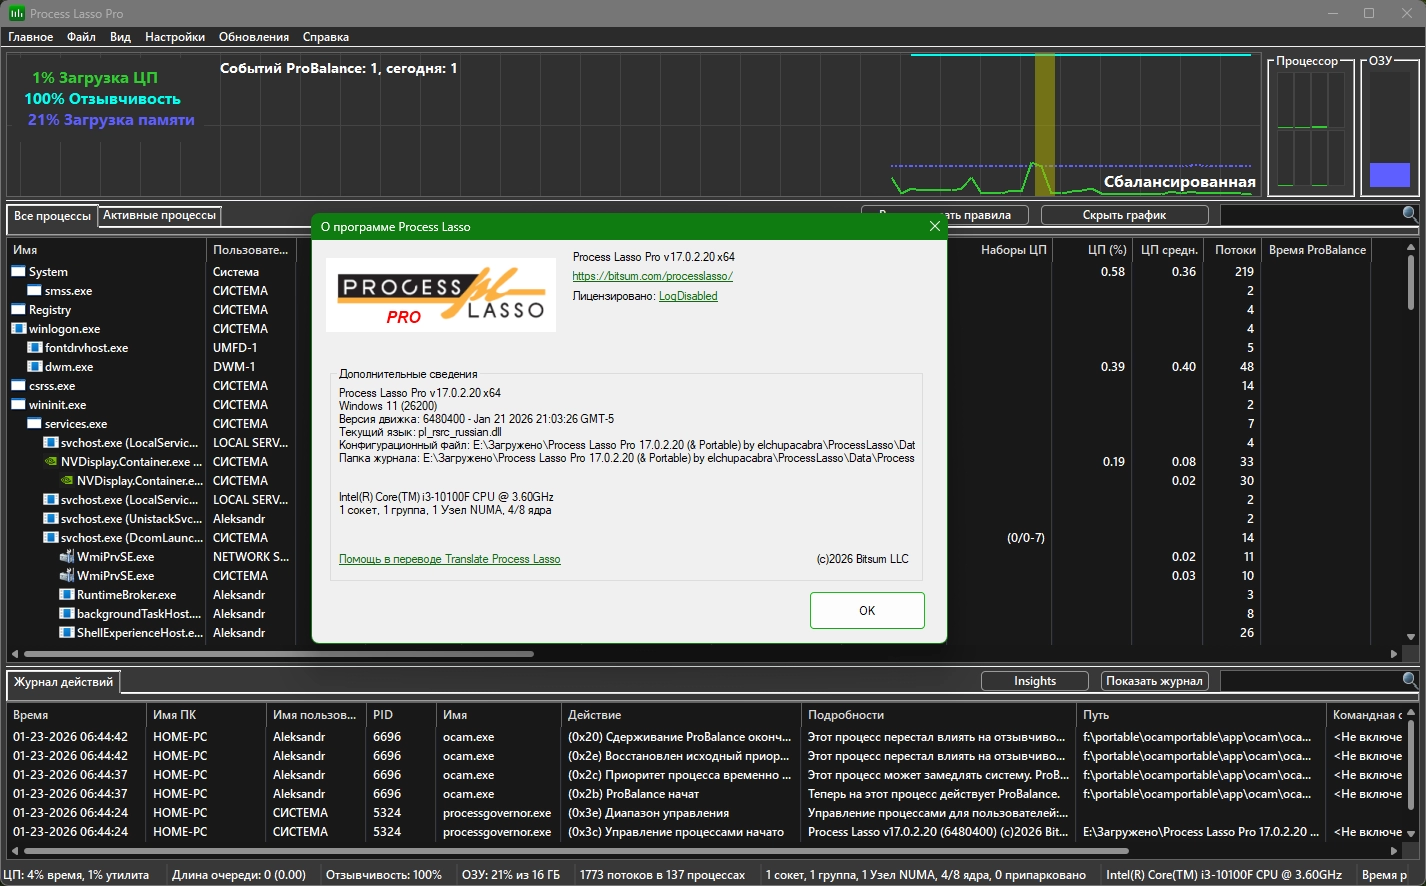This screenshot has width=1426, height=886.
Task: Open the Настройки menu
Action: pos(175,37)
